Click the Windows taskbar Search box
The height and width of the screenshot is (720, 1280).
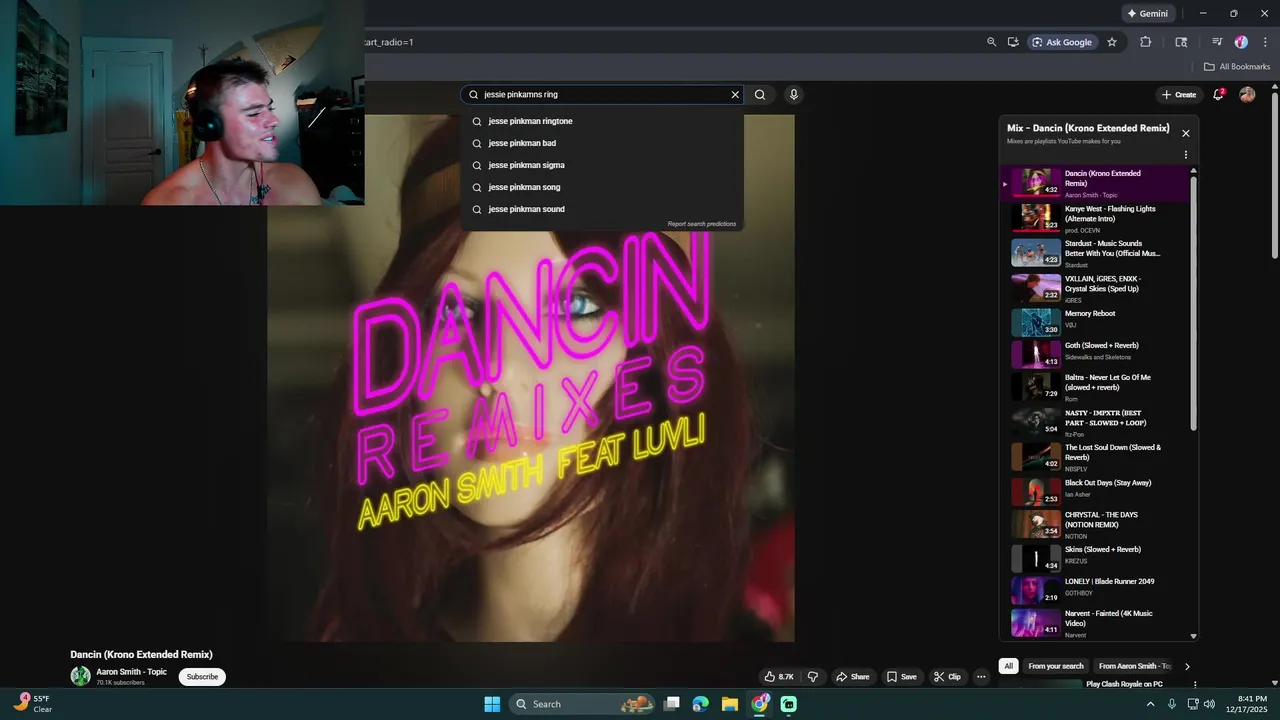tap(583, 704)
